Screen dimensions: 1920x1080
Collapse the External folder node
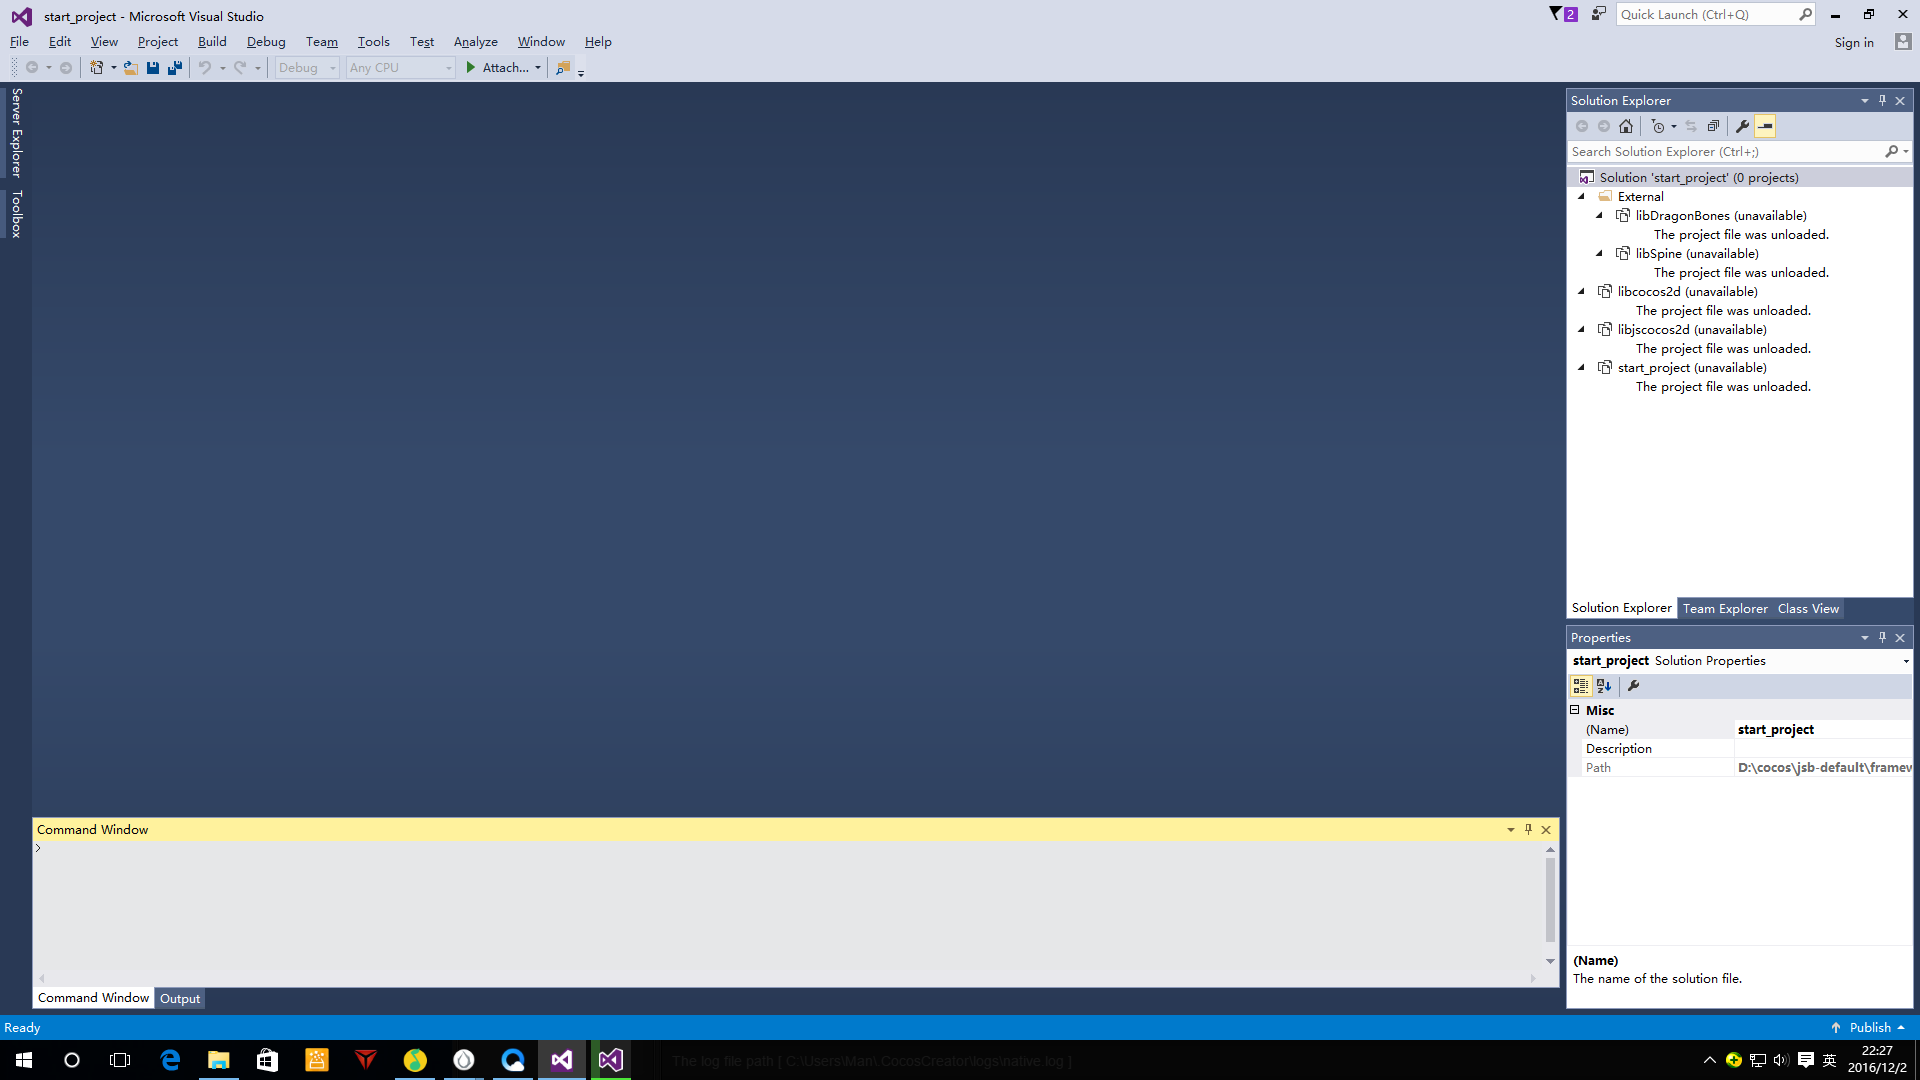pos(1582,197)
